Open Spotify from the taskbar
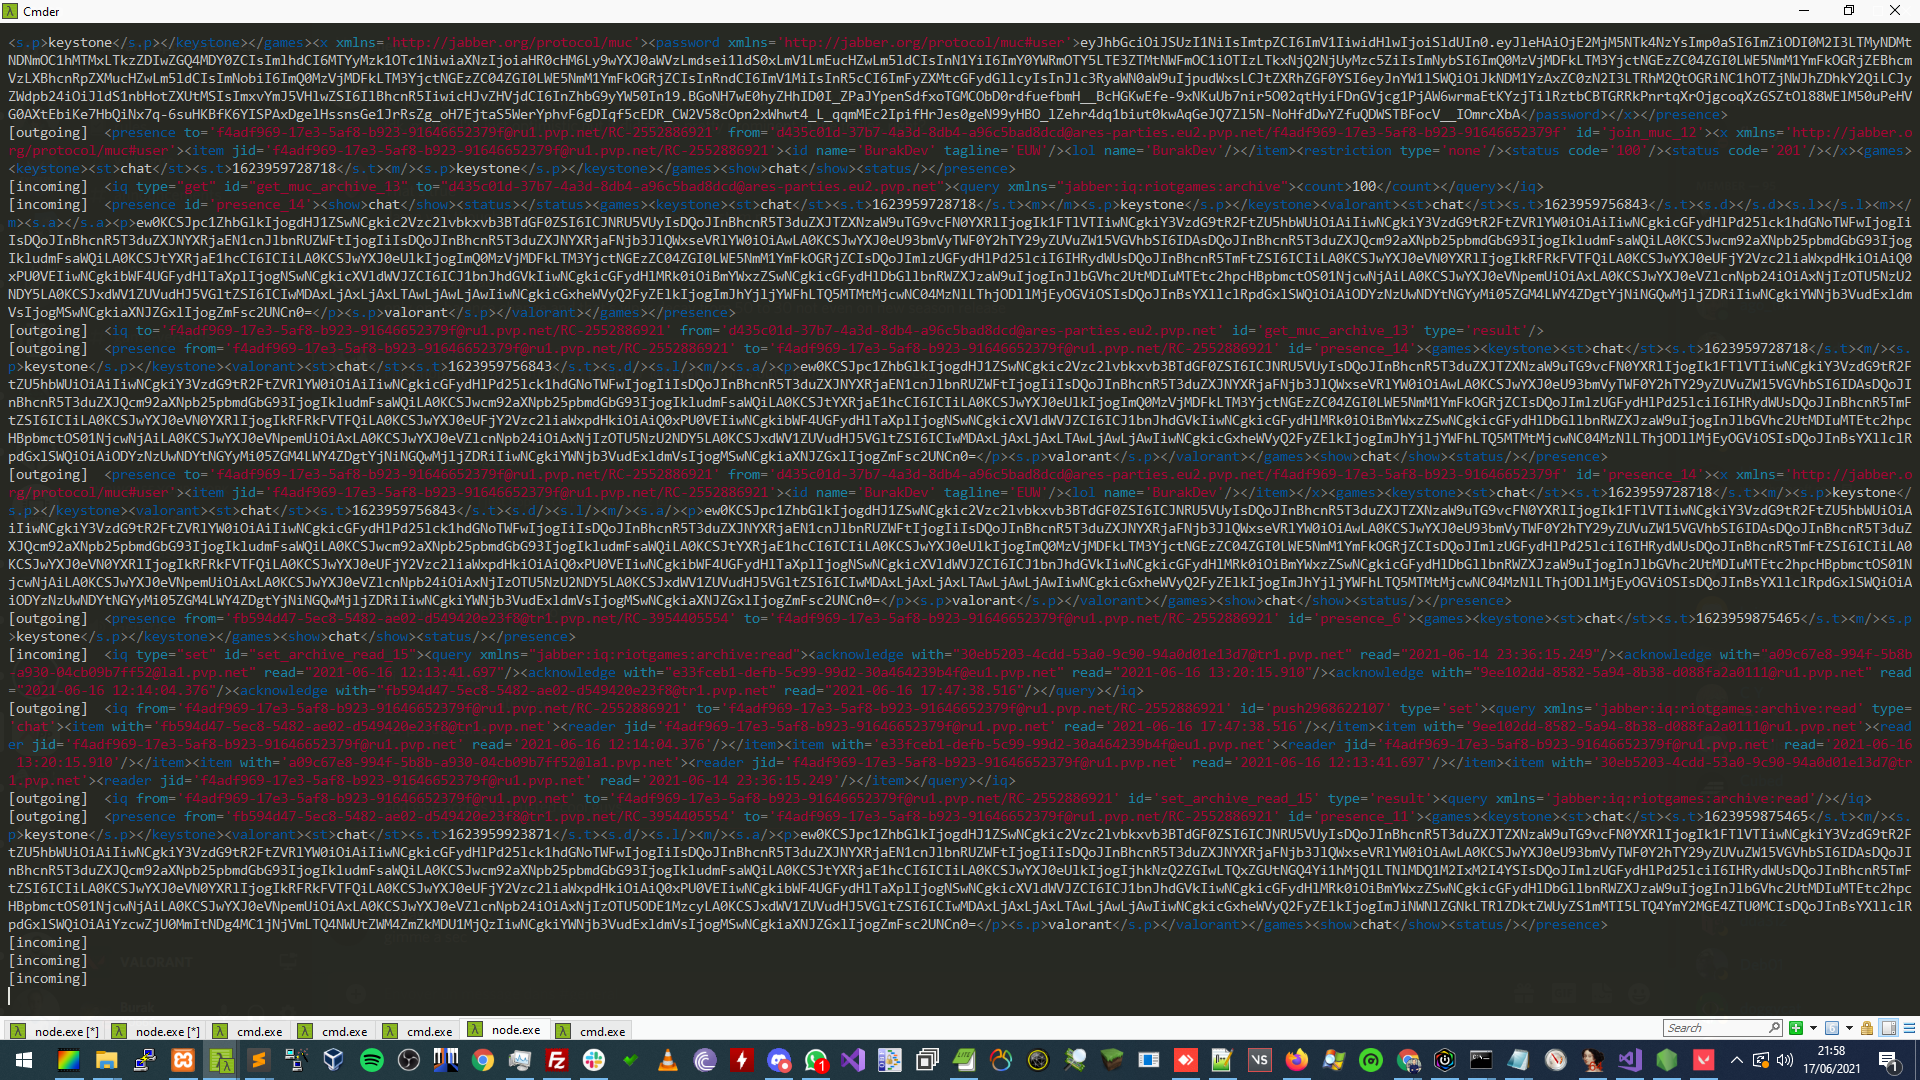 371,1060
